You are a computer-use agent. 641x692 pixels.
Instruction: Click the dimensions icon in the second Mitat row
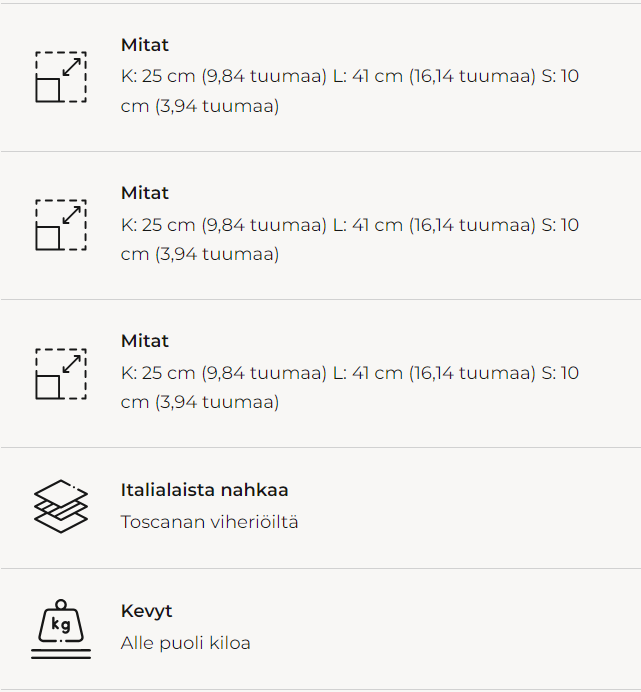pos(61,225)
